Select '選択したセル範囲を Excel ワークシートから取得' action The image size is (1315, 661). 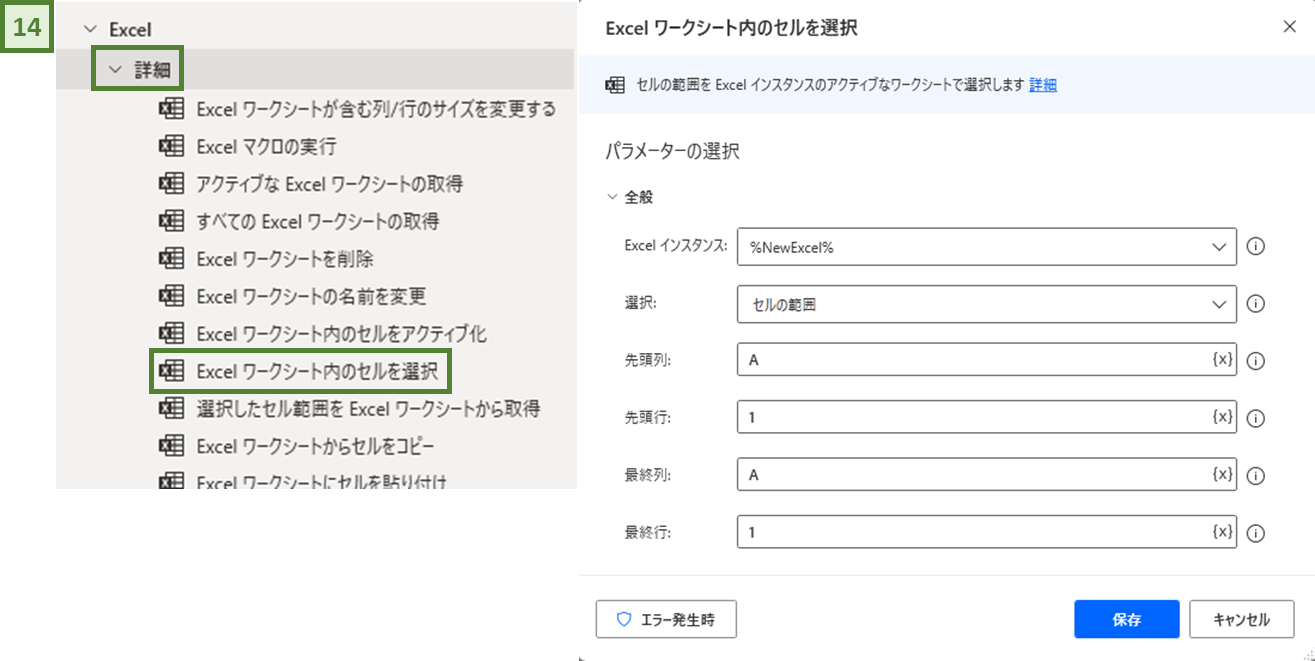[x=368, y=408]
